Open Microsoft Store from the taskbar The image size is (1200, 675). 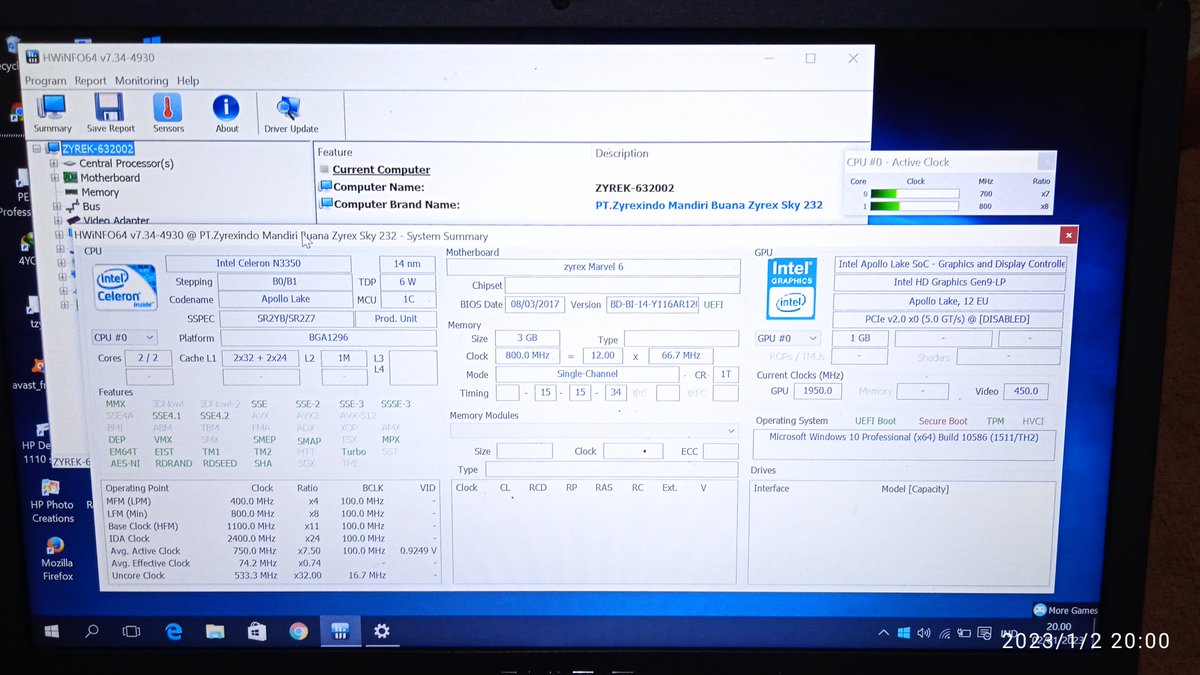click(256, 631)
